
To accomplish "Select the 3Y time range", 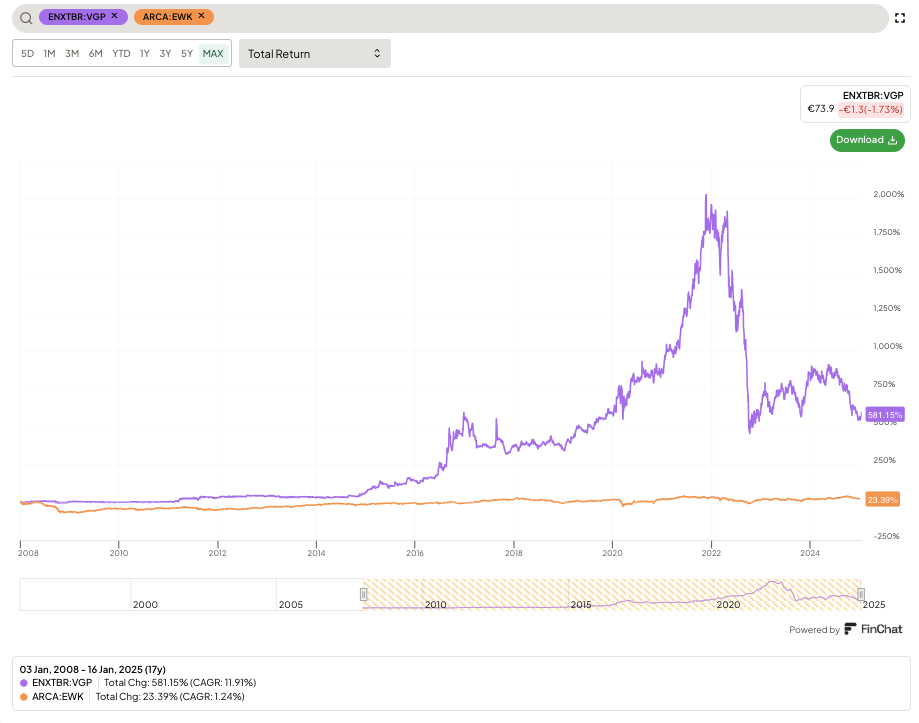I will [x=165, y=53].
